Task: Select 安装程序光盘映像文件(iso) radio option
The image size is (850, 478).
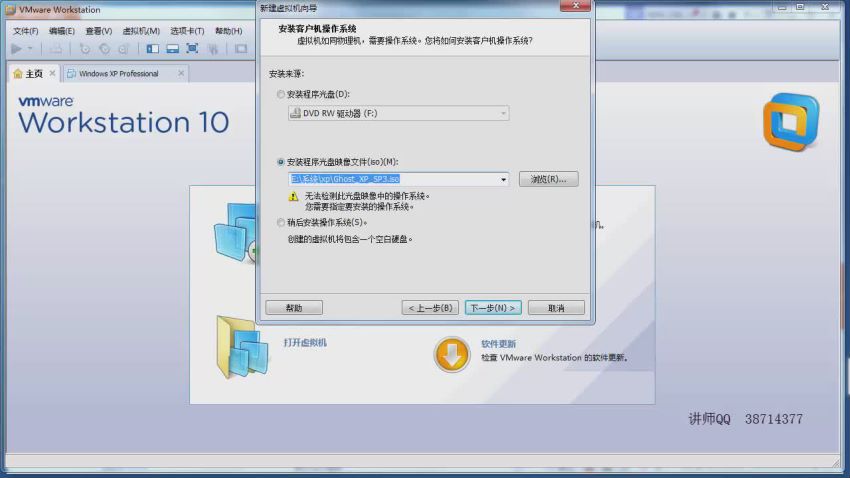Action: pos(280,162)
